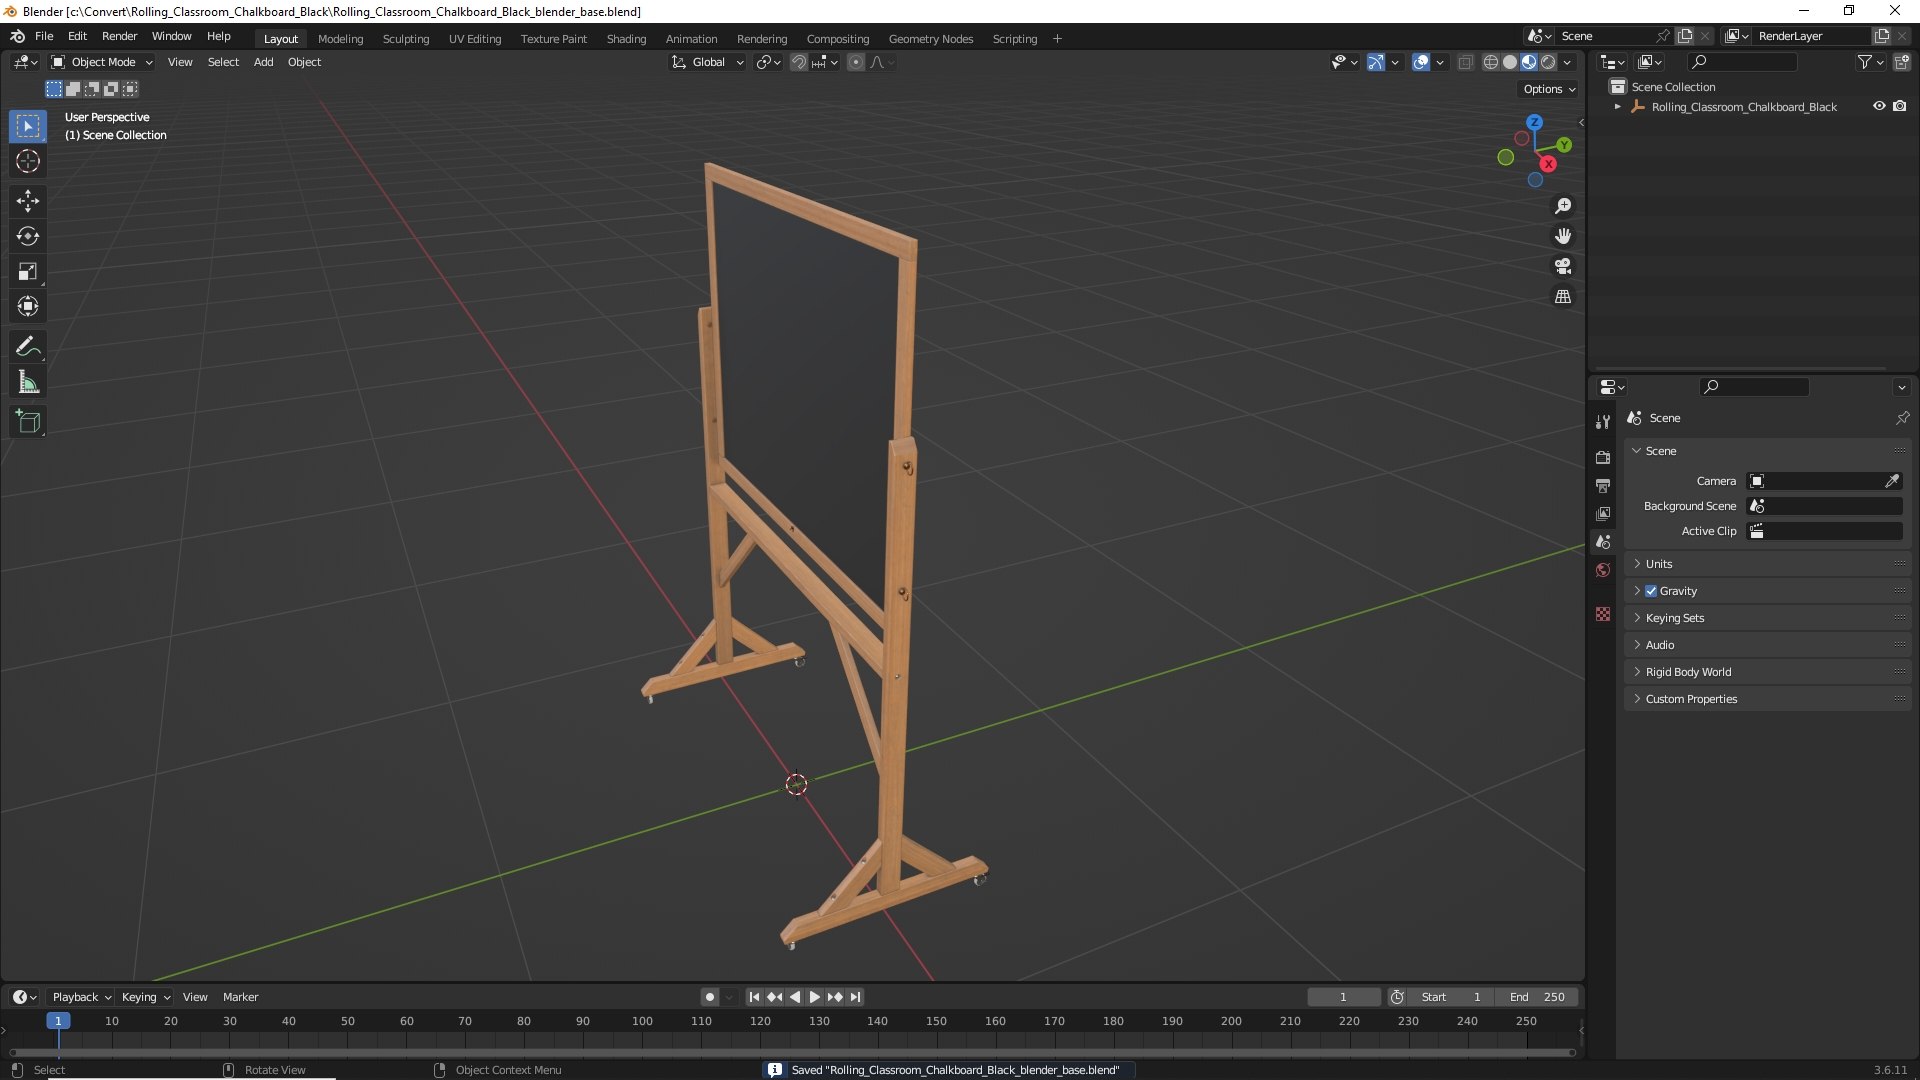
Task: Click the Options button in viewport
Action: coord(1549,89)
